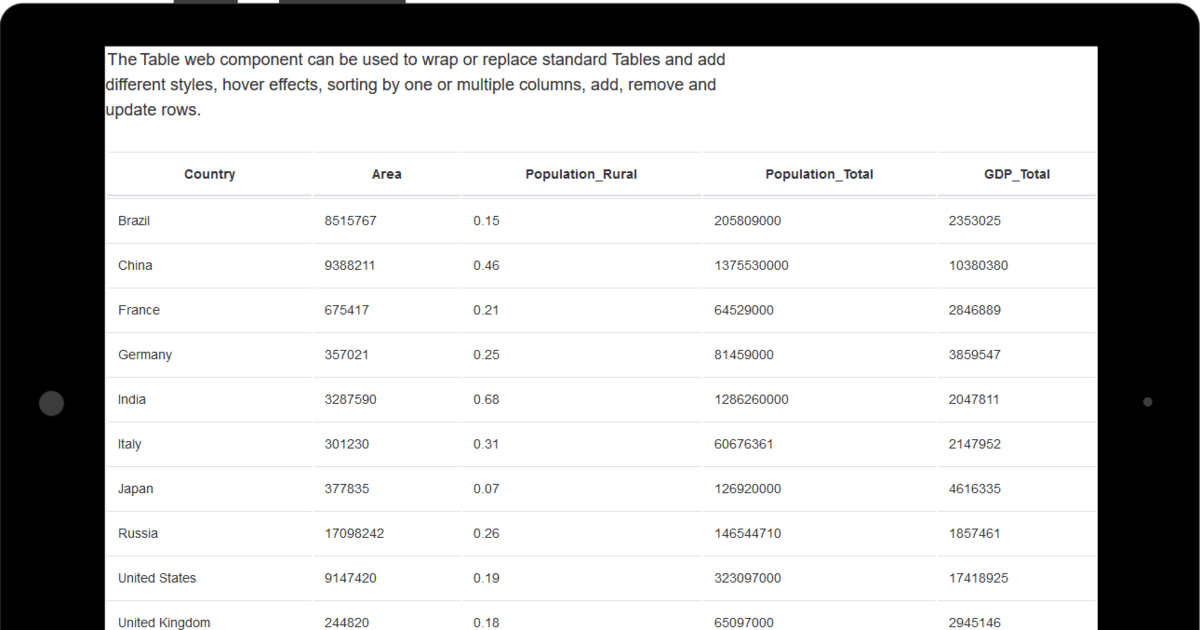Sort the table by GDP_Total column

1017,173
